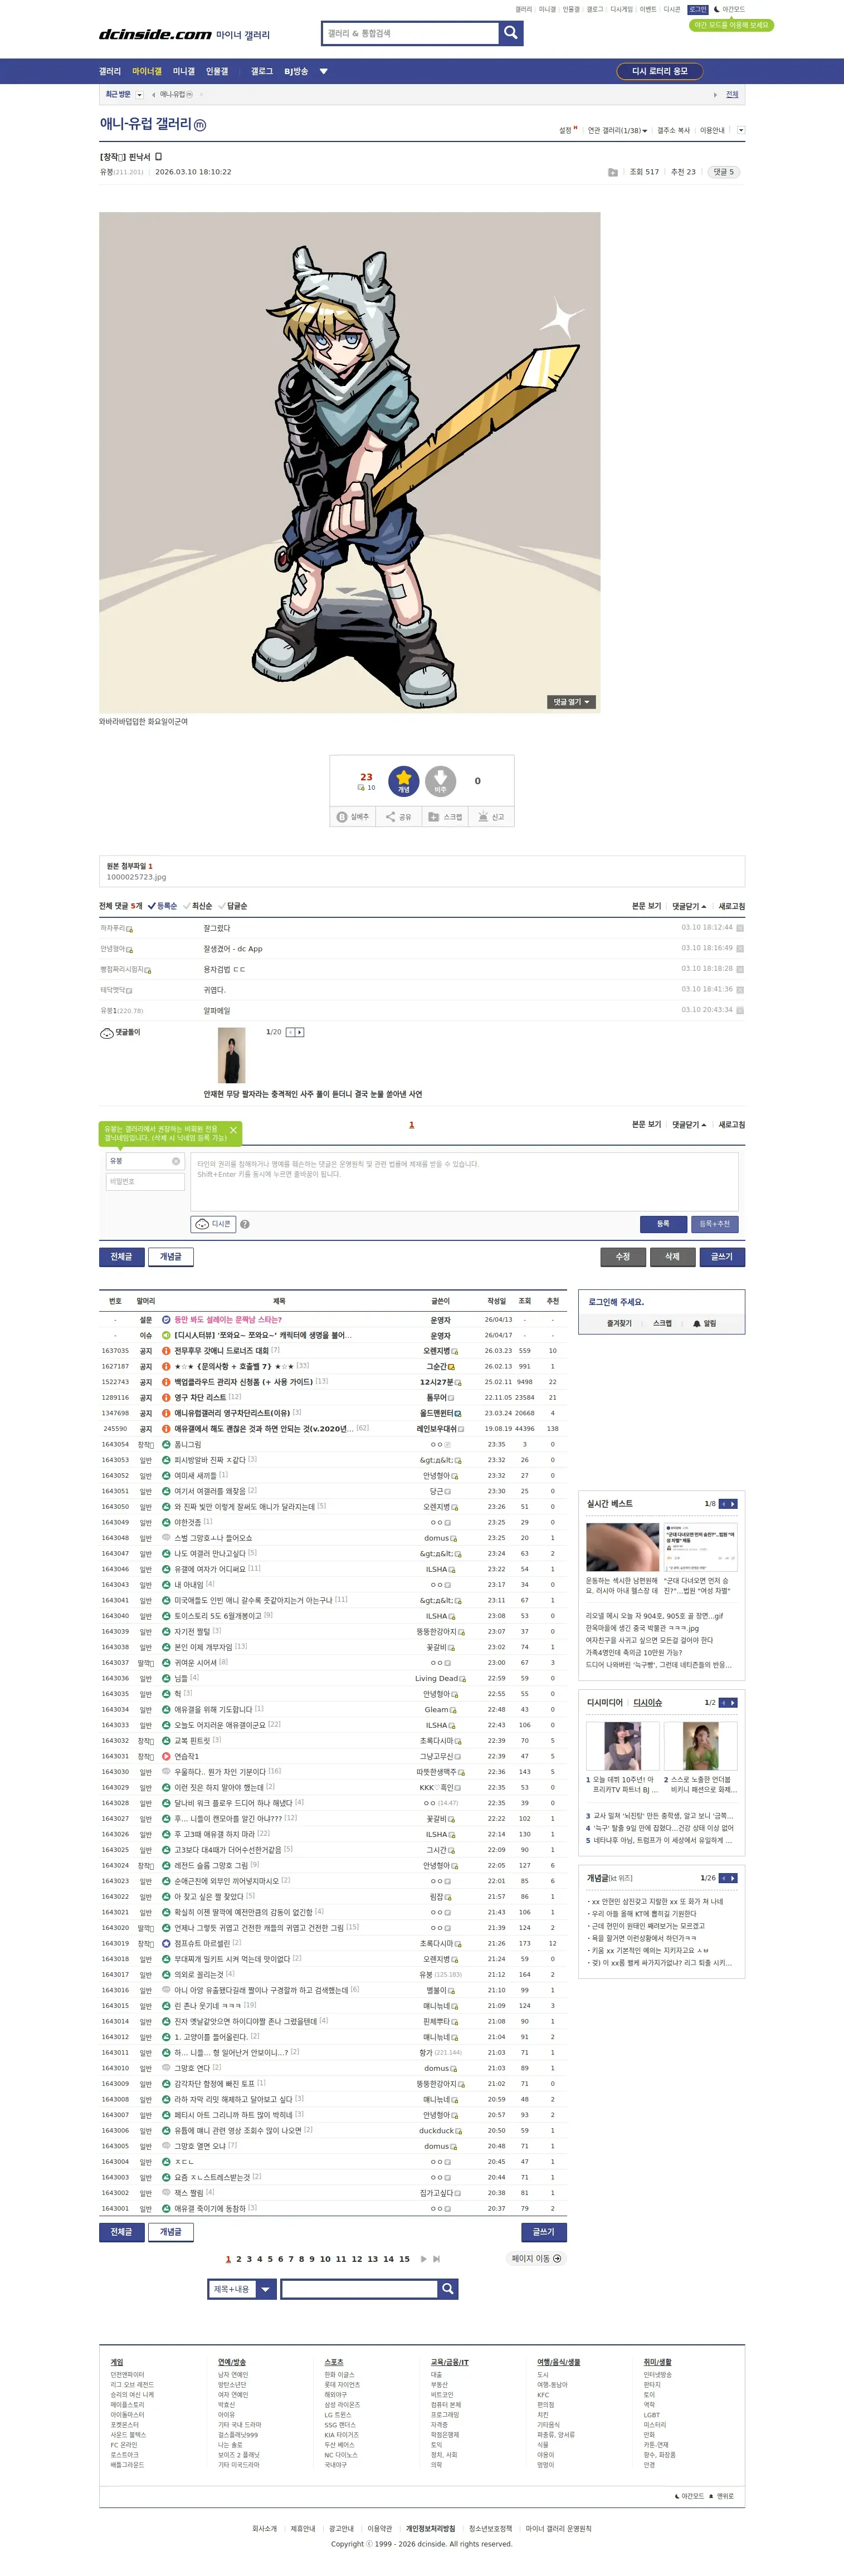844x2576 pixels.
Task: Open the 미니갤 nav menu
Action: click(184, 72)
